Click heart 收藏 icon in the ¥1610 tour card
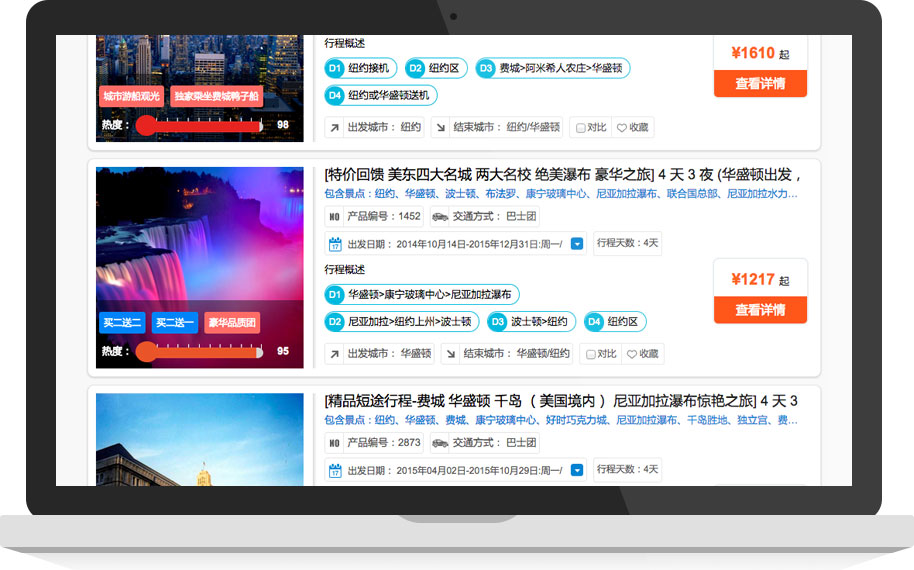The width and height of the screenshot is (914, 570). (x=622, y=128)
